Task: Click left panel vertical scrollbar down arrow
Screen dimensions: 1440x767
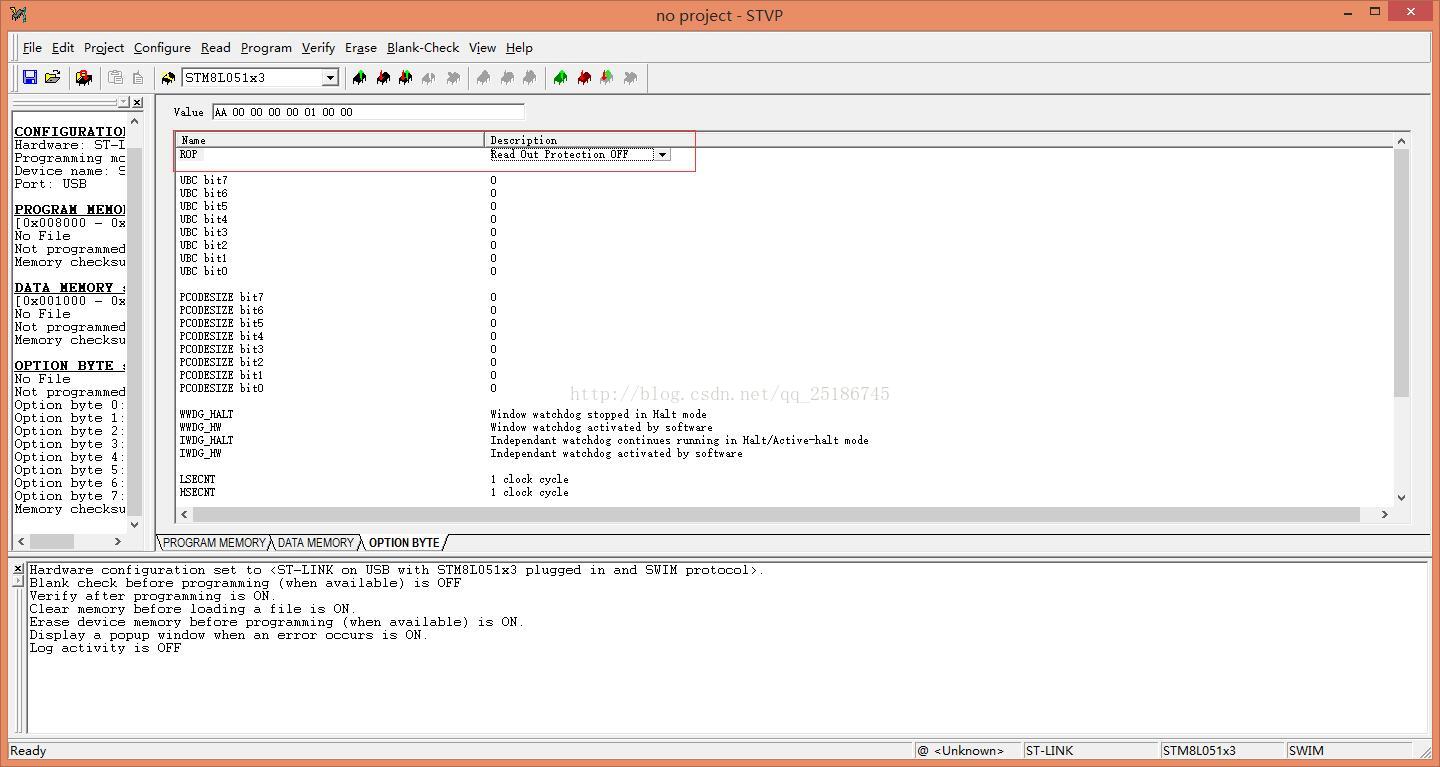Action: coord(134,524)
